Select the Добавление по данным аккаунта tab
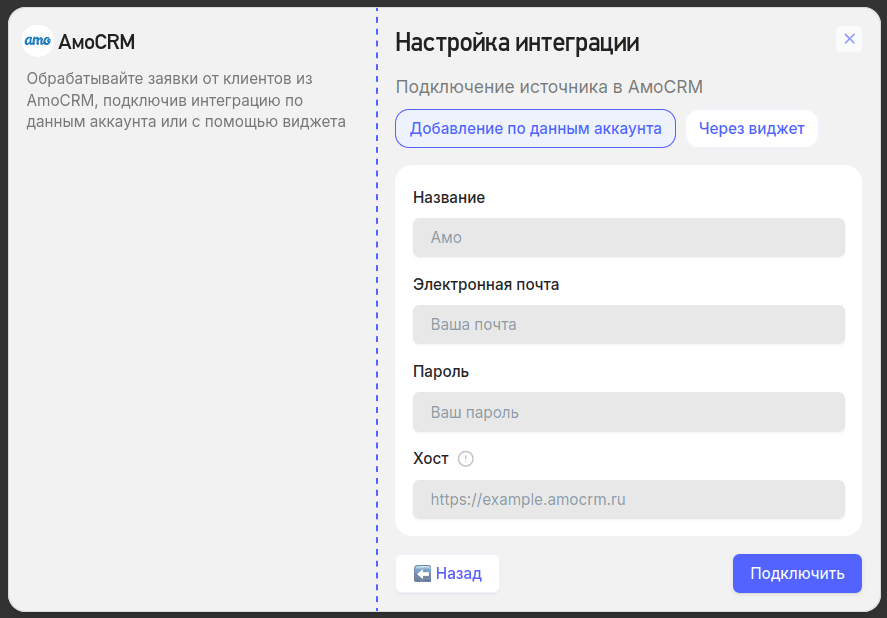This screenshot has height=618, width=887. pos(535,128)
